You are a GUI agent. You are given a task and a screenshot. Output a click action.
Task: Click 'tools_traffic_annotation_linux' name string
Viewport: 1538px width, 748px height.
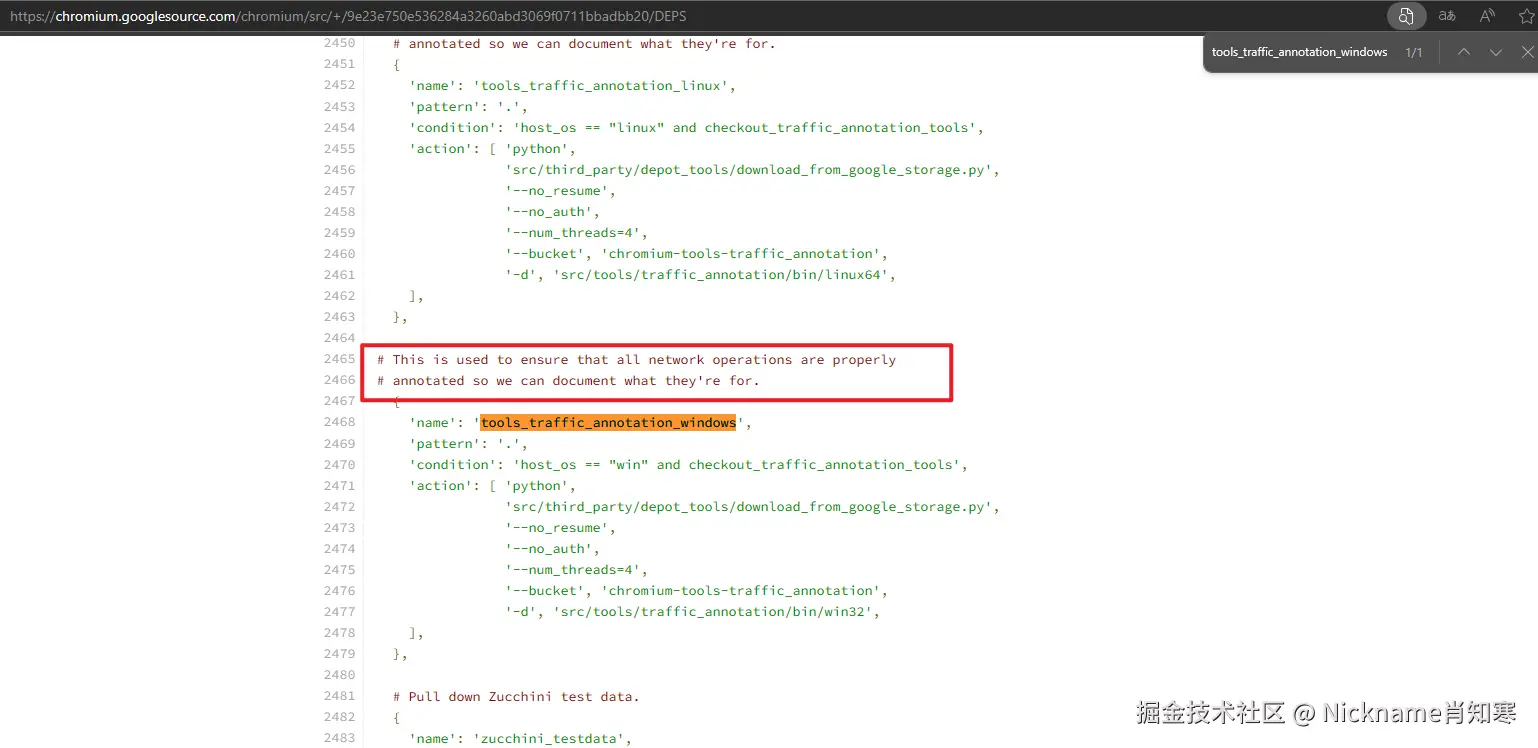[x=600, y=85]
